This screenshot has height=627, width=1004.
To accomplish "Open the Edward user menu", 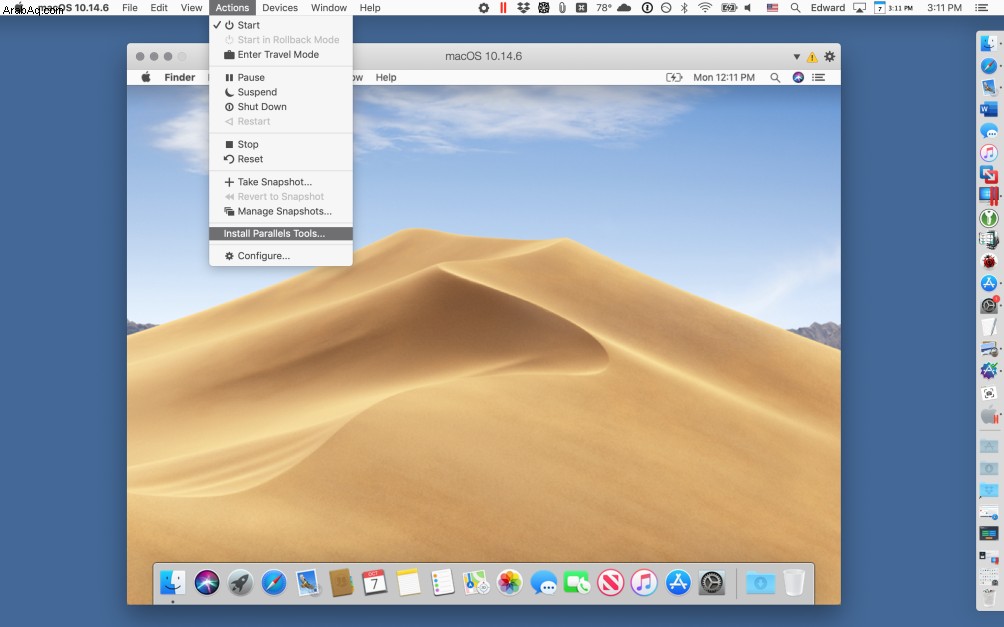I will (x=827, y=8).
